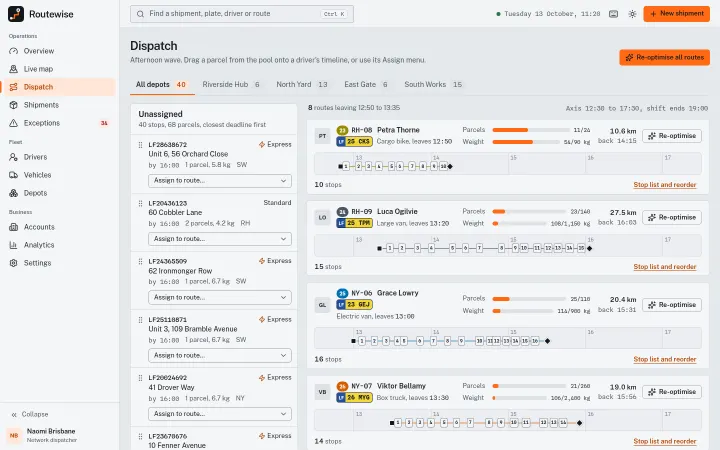
Task: Click the Routewise logo icon
Action: point(16,14)
